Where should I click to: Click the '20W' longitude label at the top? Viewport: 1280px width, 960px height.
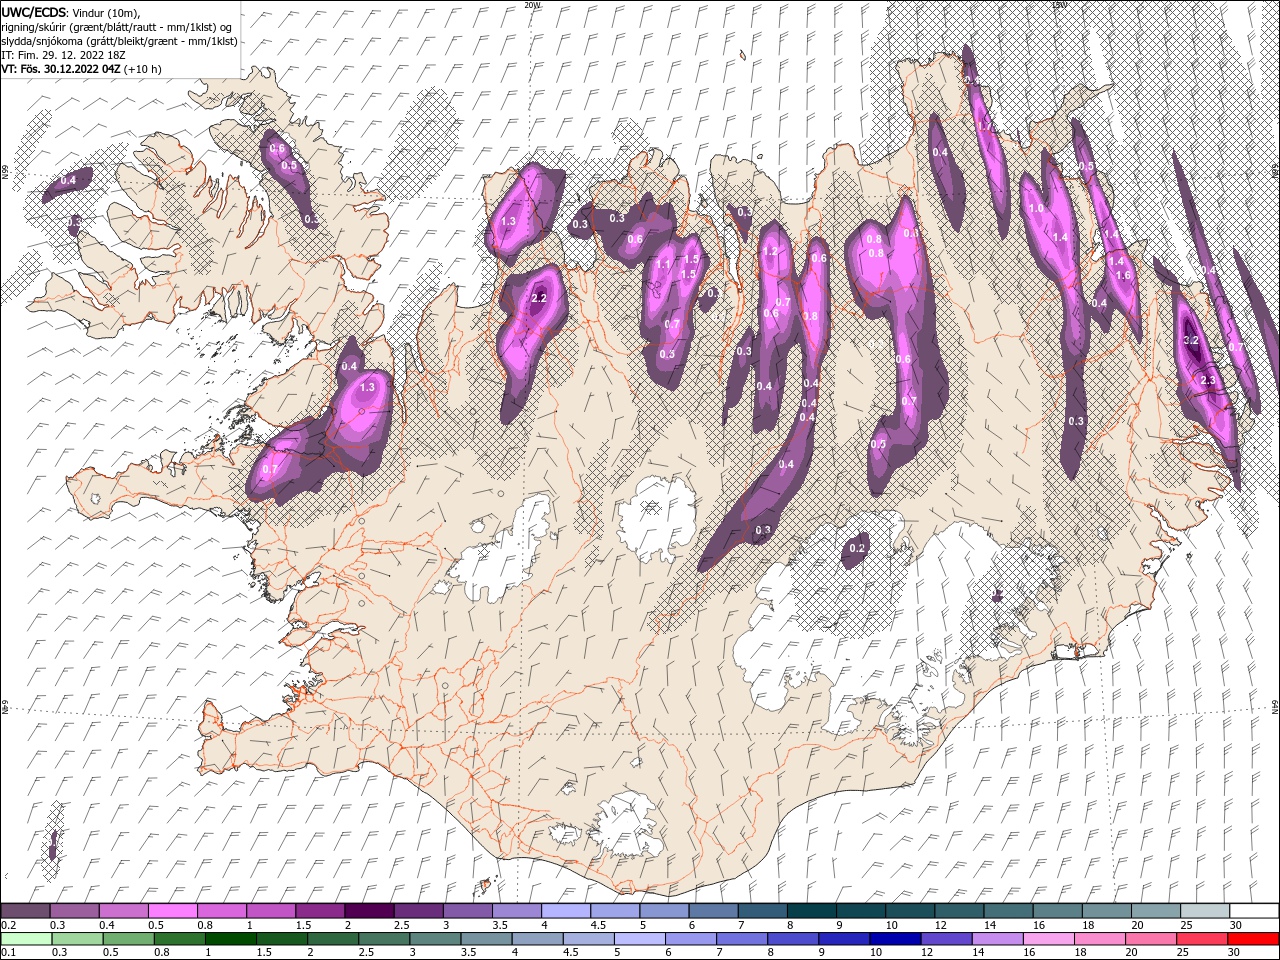532,5
